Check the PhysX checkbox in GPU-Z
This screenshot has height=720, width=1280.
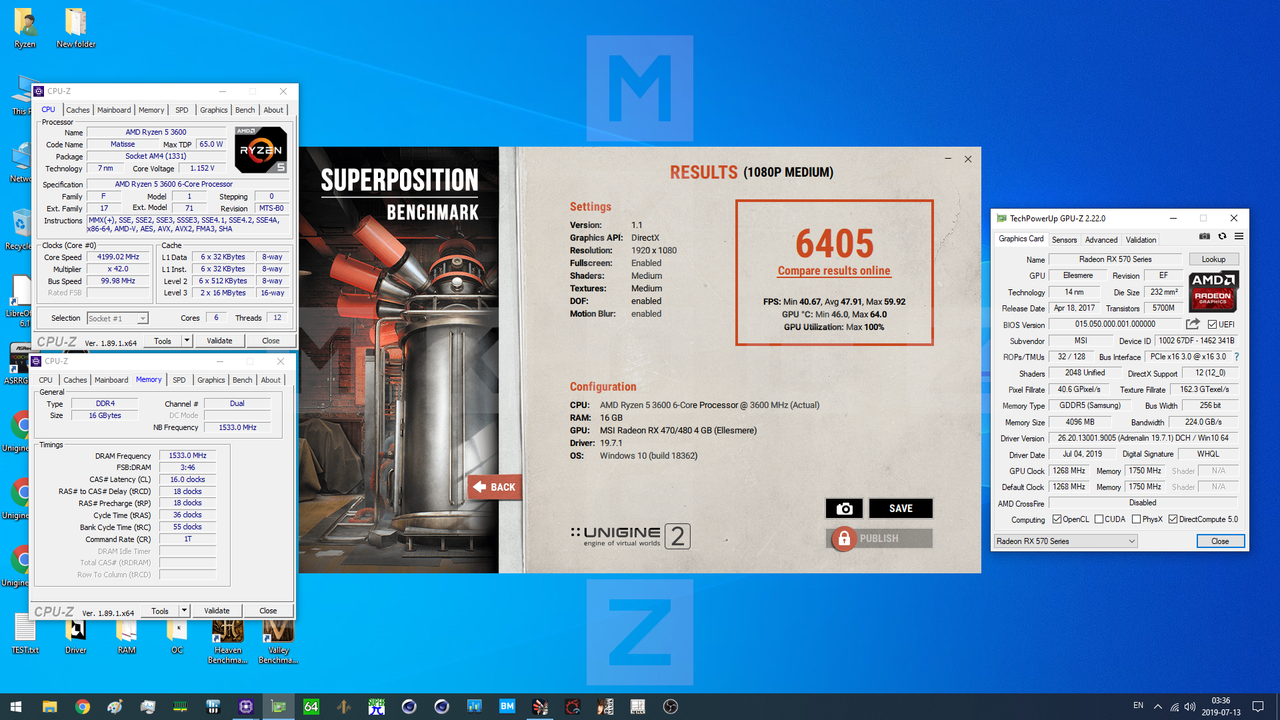point(1136,518)
